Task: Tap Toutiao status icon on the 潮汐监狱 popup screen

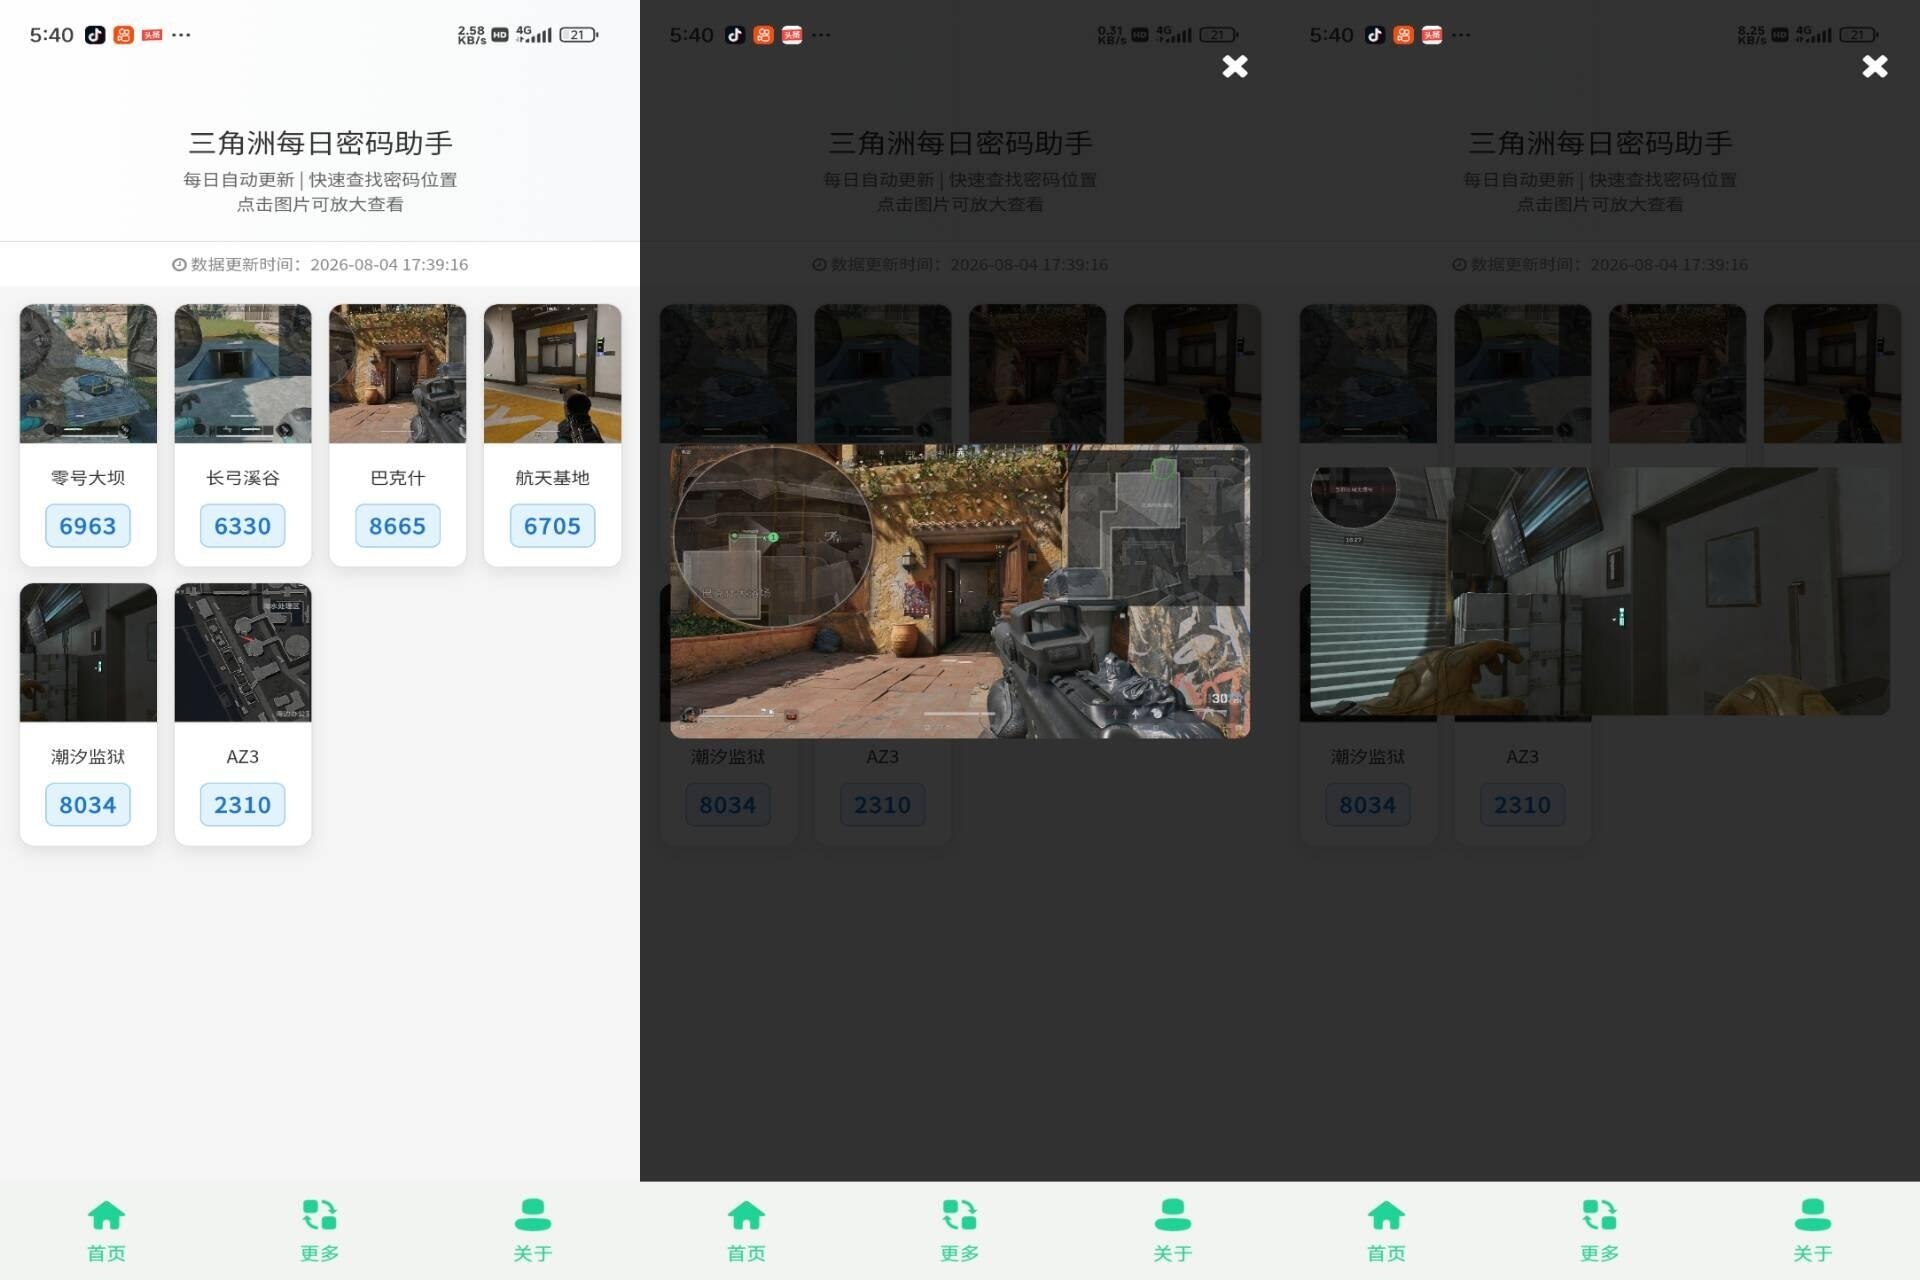Action: point(1432,35)
